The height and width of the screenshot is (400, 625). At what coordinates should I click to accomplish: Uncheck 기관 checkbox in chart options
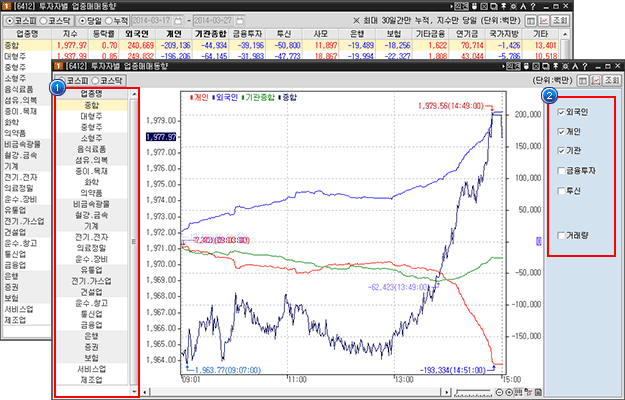point(561,151)
